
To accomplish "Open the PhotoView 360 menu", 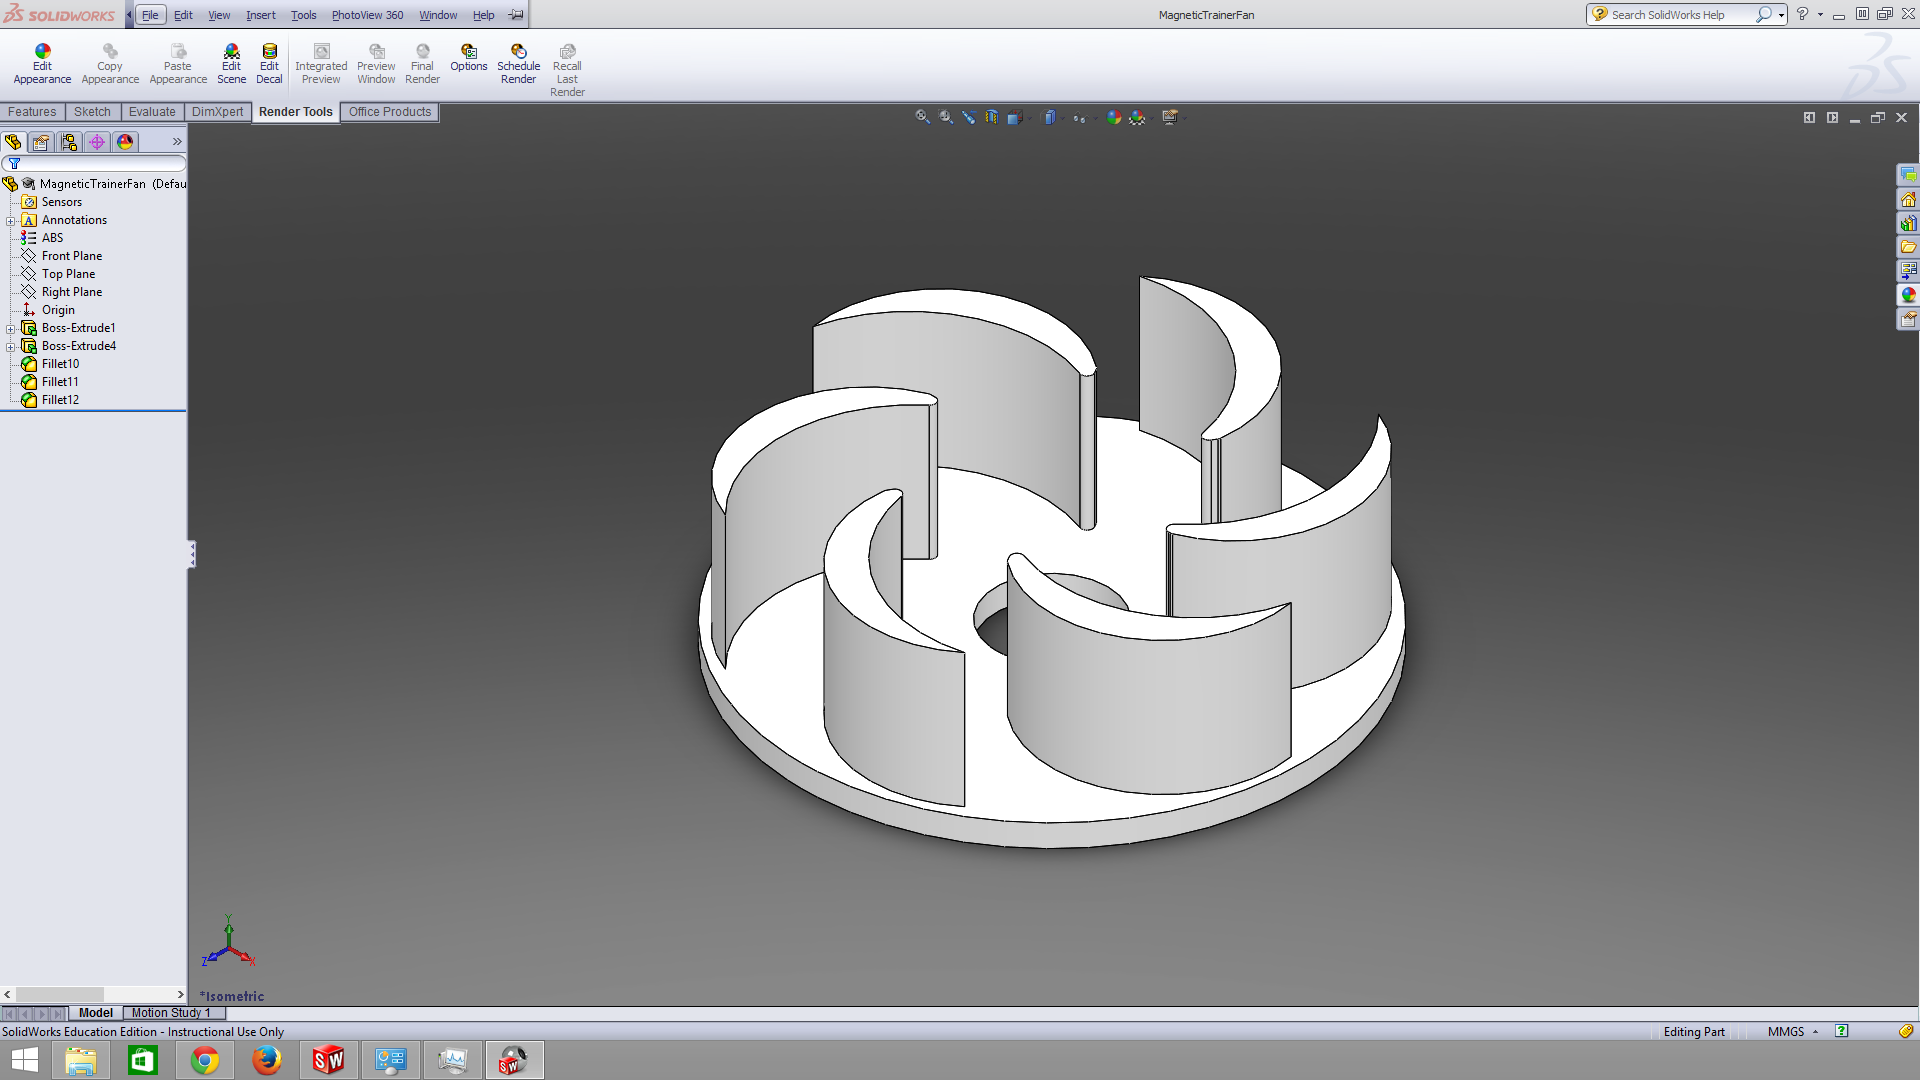I will tap(367, 15).
